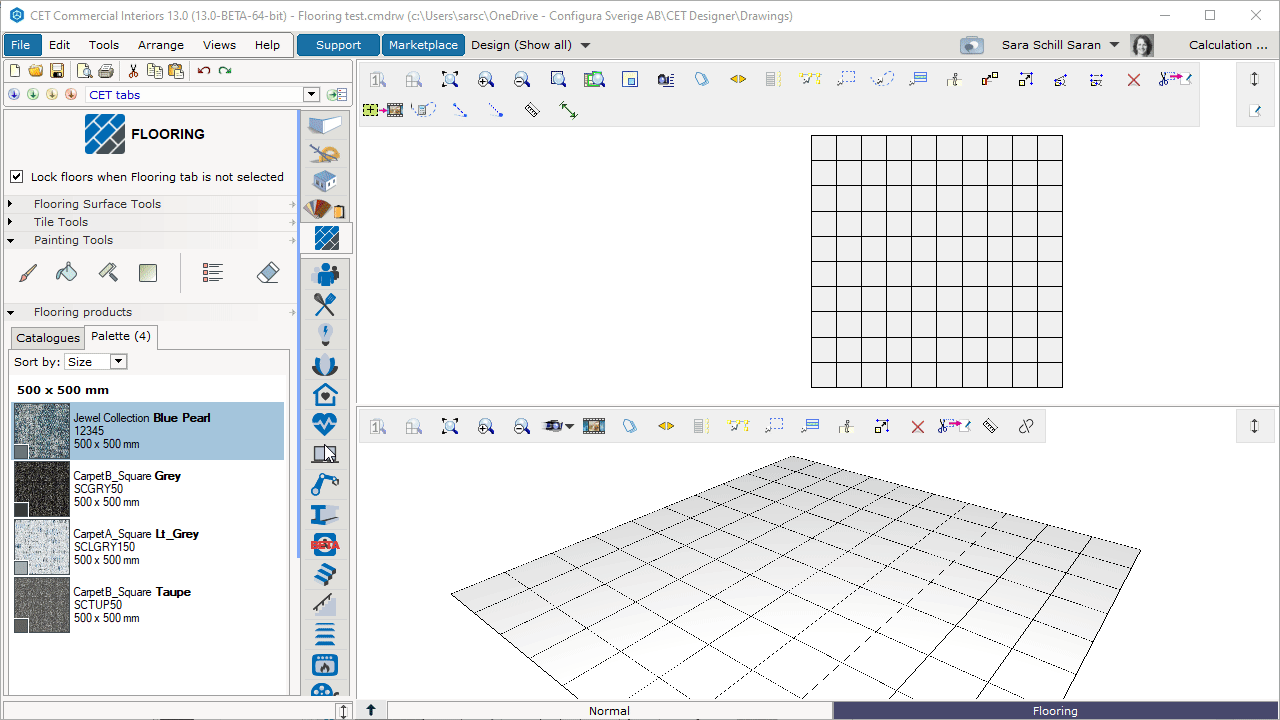Click the Redo arrow icon
The width and height of the screenshot is (1280, 720).
[x=225, y=70]
